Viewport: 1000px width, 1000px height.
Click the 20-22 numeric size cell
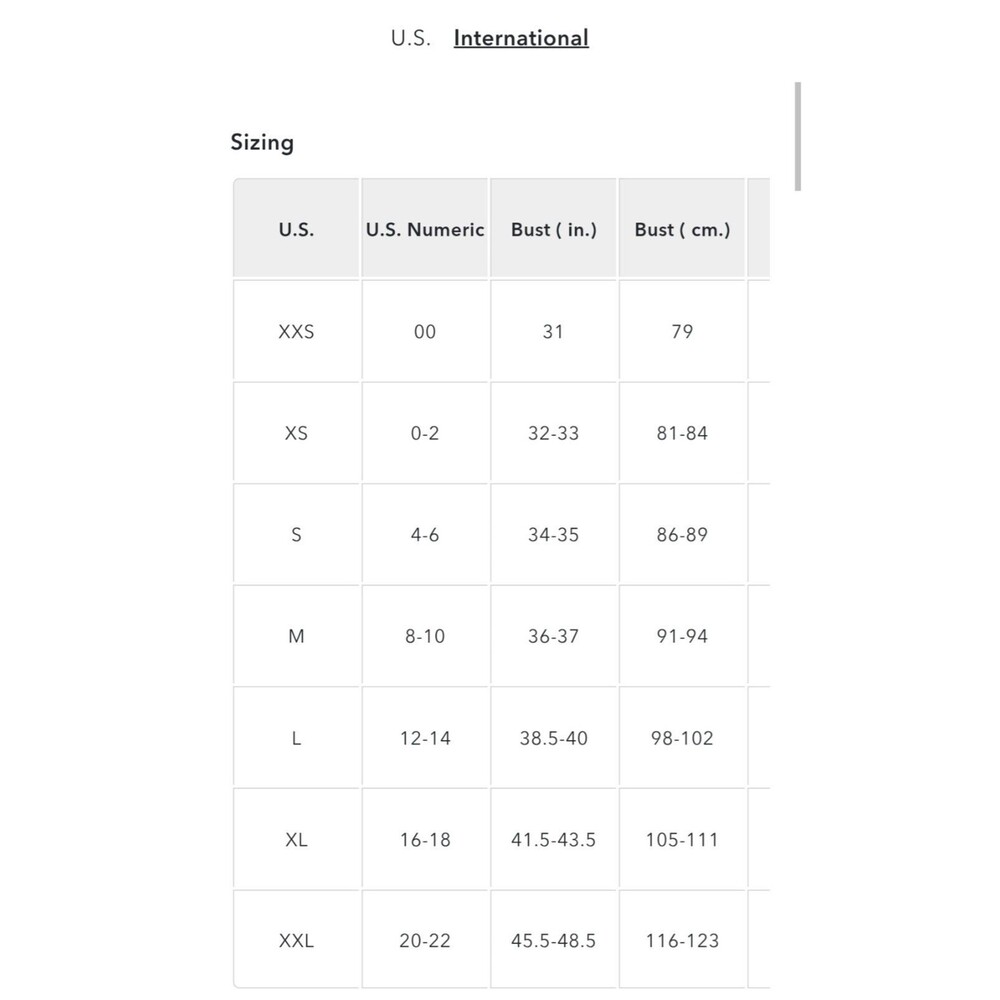coord(425,940)
